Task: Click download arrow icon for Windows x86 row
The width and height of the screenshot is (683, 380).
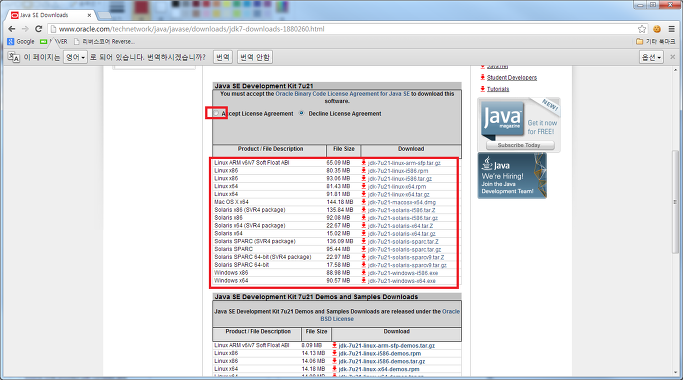Action: [x=364, y=273]
